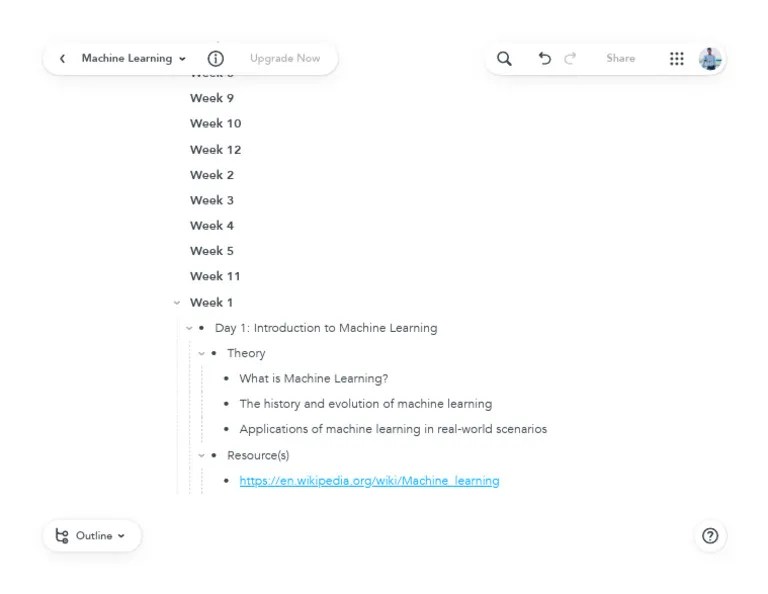Click the 'Resource(s)' text

coord(258,455)
